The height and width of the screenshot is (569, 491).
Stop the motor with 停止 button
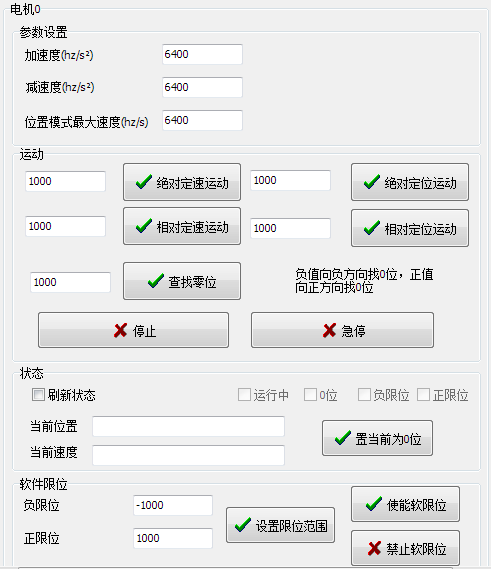pos(134,330)
